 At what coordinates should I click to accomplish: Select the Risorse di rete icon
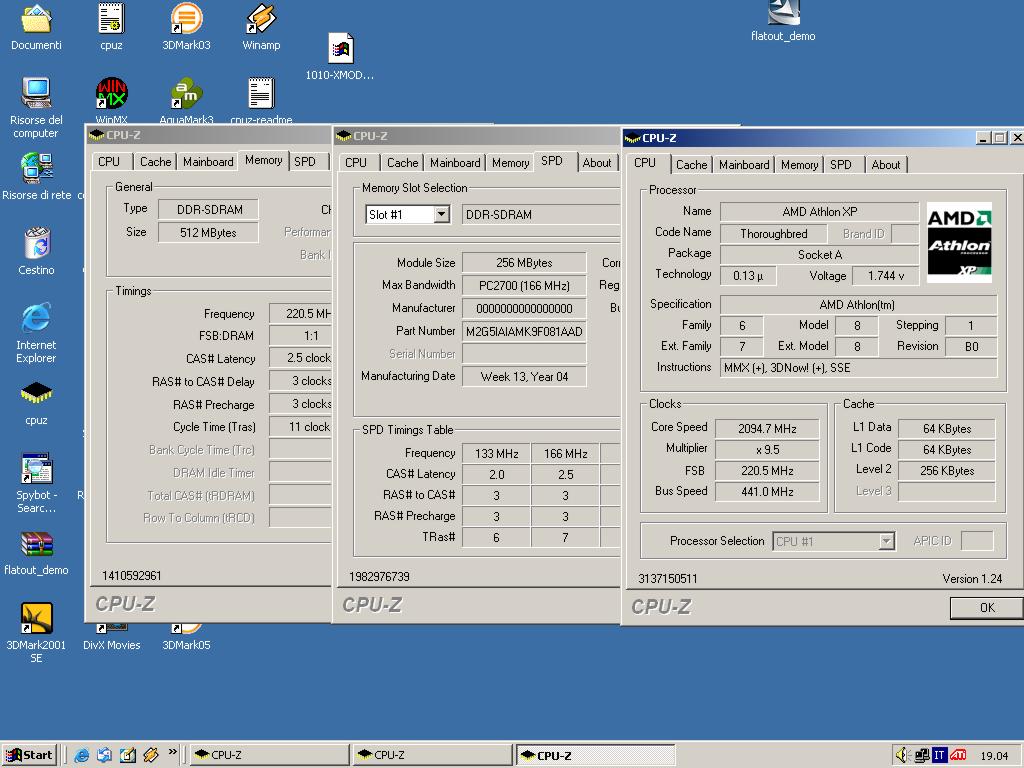(37, 168)
